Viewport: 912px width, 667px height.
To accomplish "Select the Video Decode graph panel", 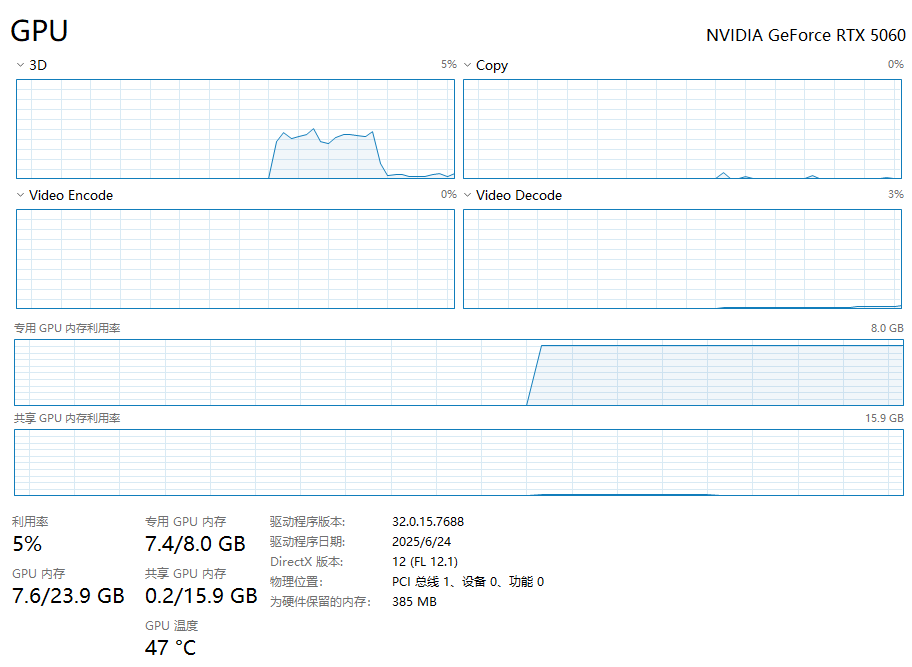I will pos(683,259).
